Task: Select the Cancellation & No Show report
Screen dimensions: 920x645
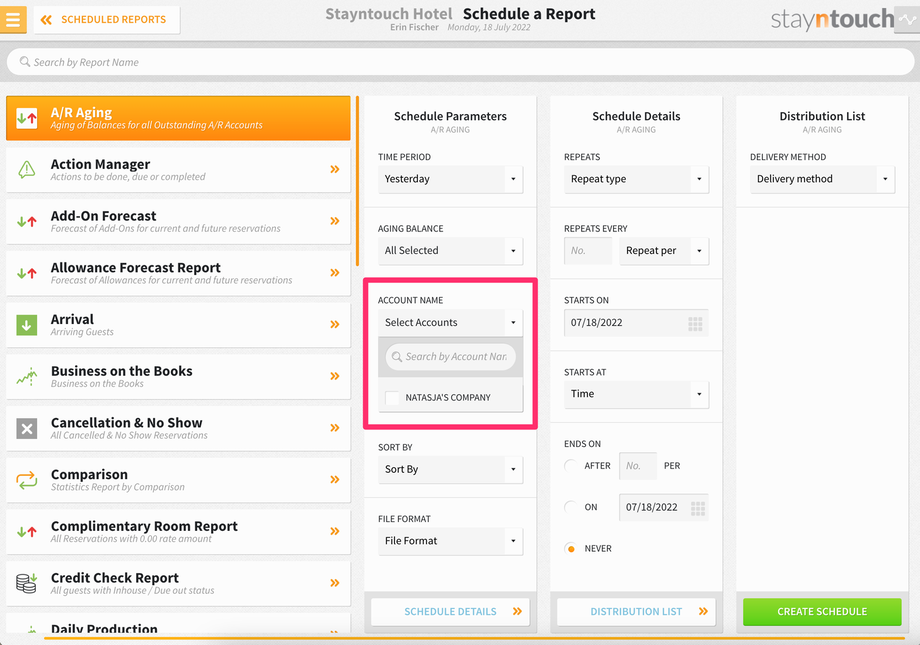Action: coord(178,428)
